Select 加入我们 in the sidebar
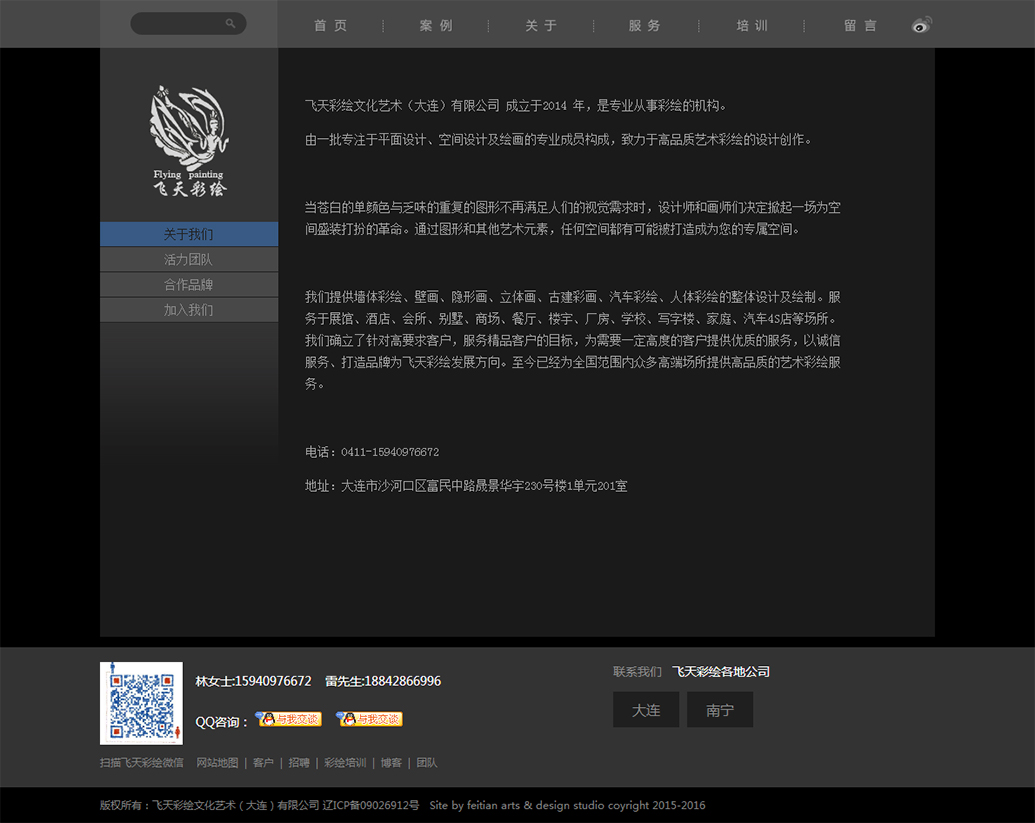The image size is (1035, 823). 189,310
